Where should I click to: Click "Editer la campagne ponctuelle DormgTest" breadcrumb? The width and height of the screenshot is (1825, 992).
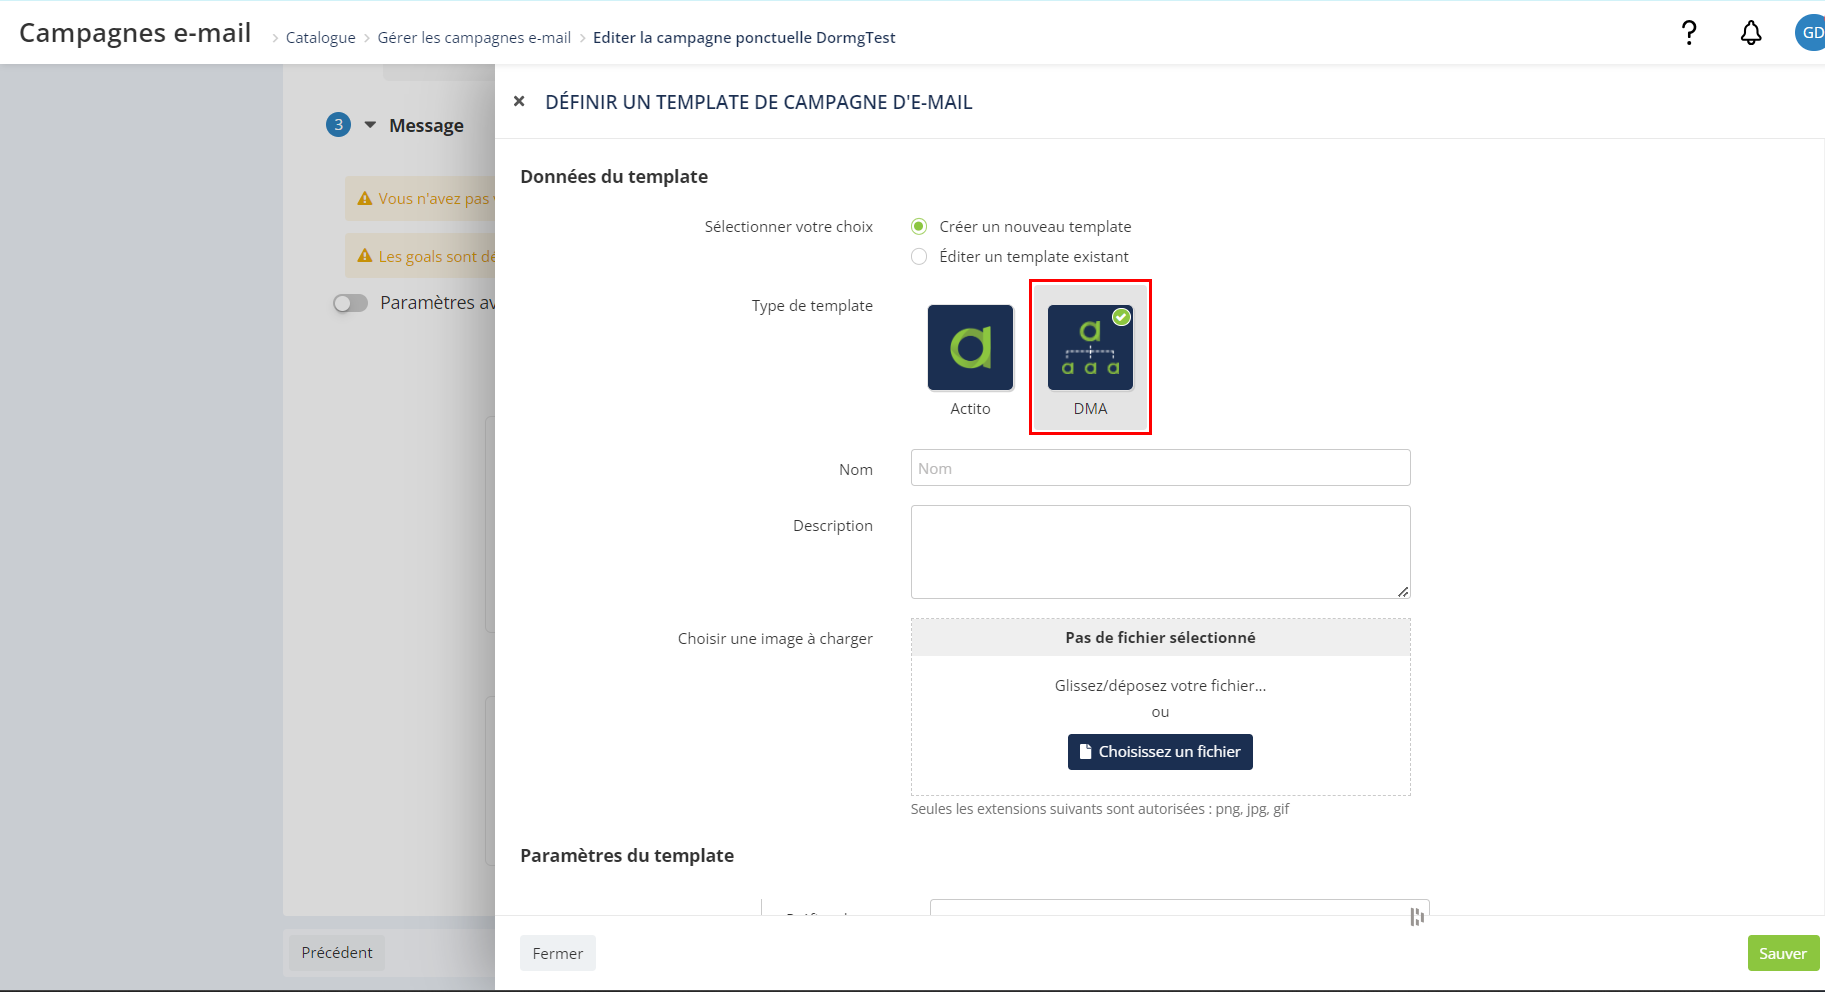(744, 37)
